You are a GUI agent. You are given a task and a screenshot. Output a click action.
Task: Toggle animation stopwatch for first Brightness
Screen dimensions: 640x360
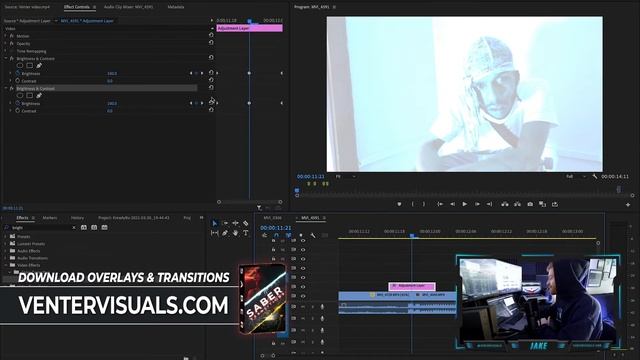[18, 73]
